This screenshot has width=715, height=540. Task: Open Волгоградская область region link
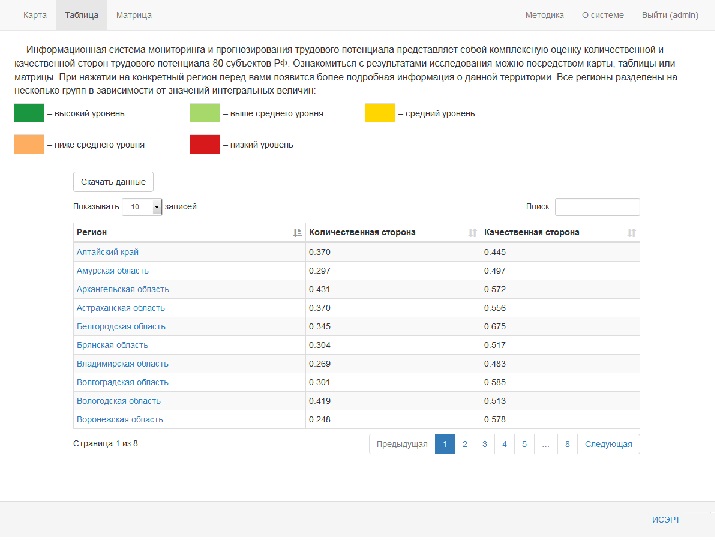click(x=122, y=382)
